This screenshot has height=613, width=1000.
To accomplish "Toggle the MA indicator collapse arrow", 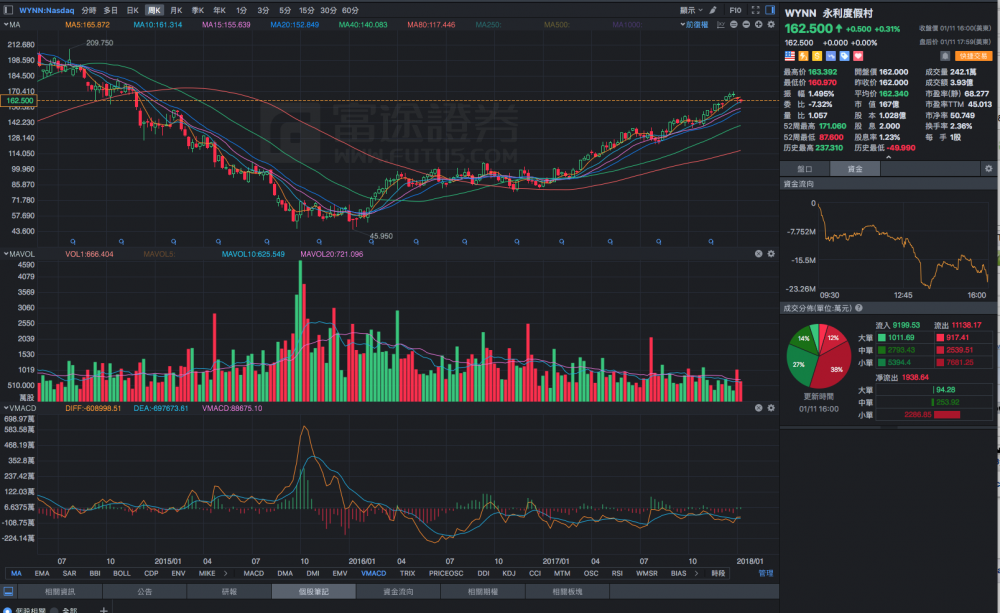I will 6,23.
